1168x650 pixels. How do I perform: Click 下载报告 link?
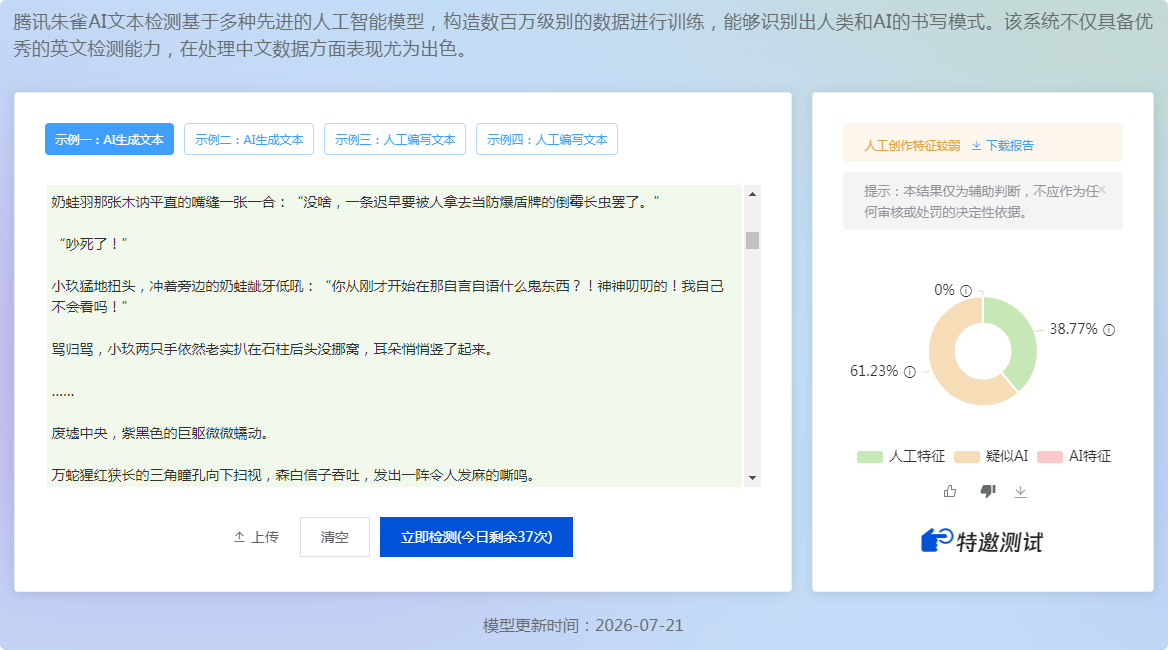1003,145
